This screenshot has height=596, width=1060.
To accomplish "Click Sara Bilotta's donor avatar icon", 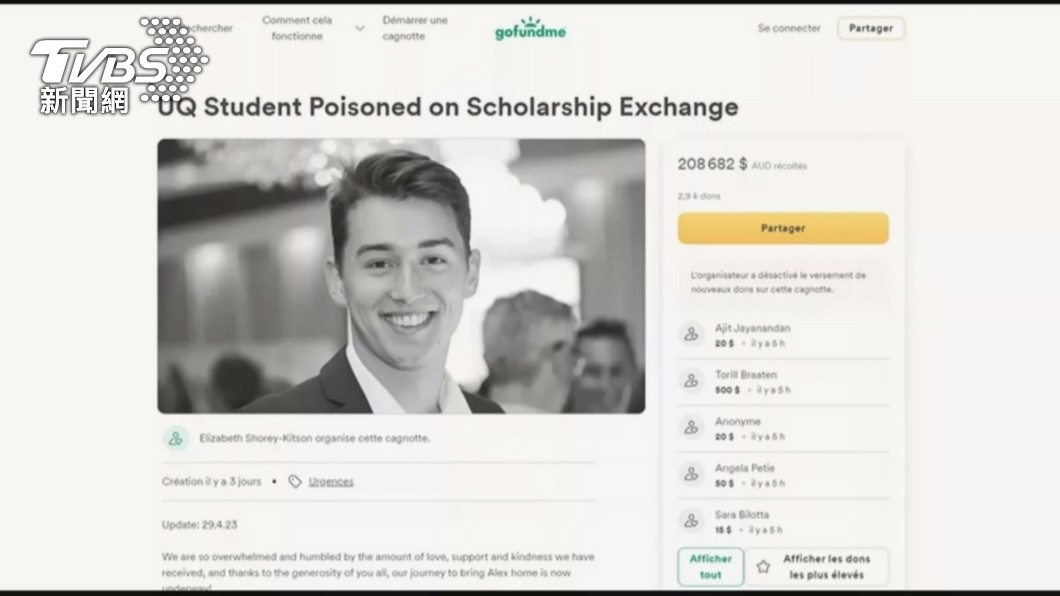I will pyautogui.click(x=691, y=520).
